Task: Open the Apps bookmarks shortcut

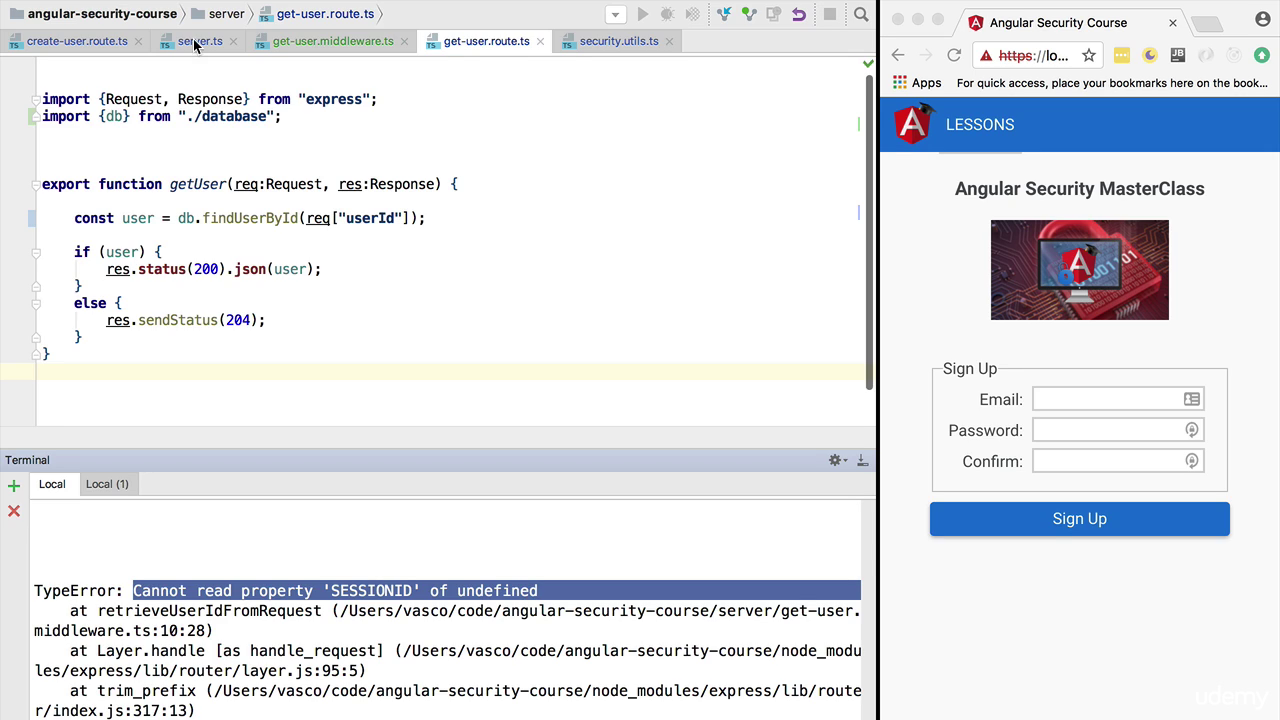Action: coord(917,83)
